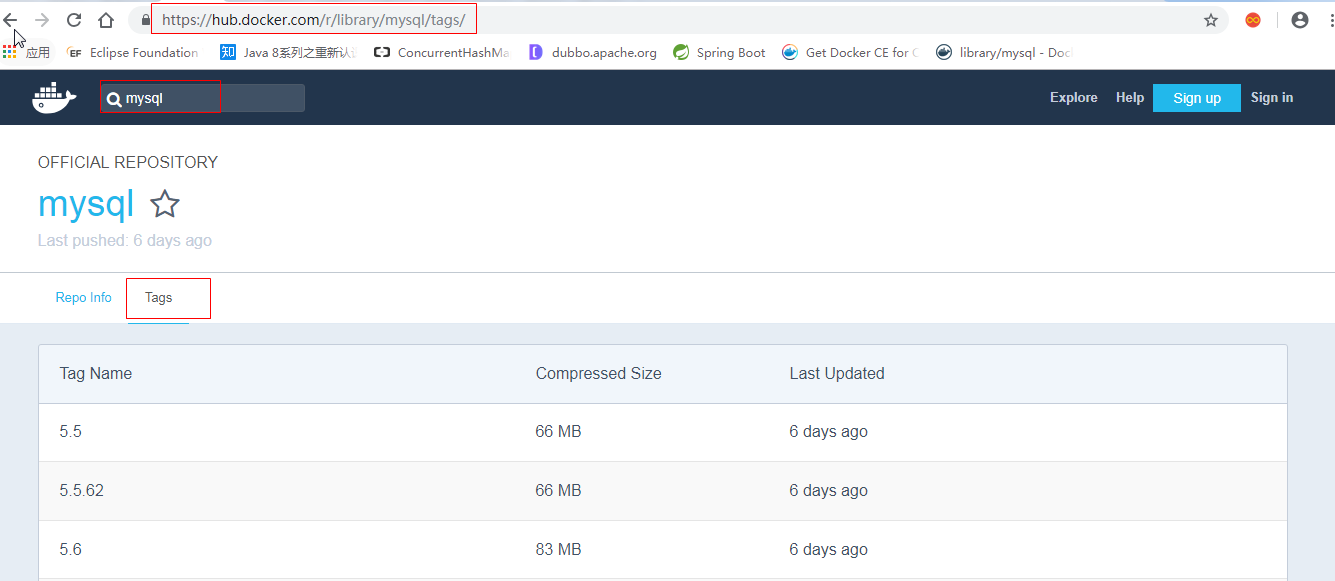
Task: Open the ConcurrentHashMap bookmark
Action: click(x=441, y=53)
